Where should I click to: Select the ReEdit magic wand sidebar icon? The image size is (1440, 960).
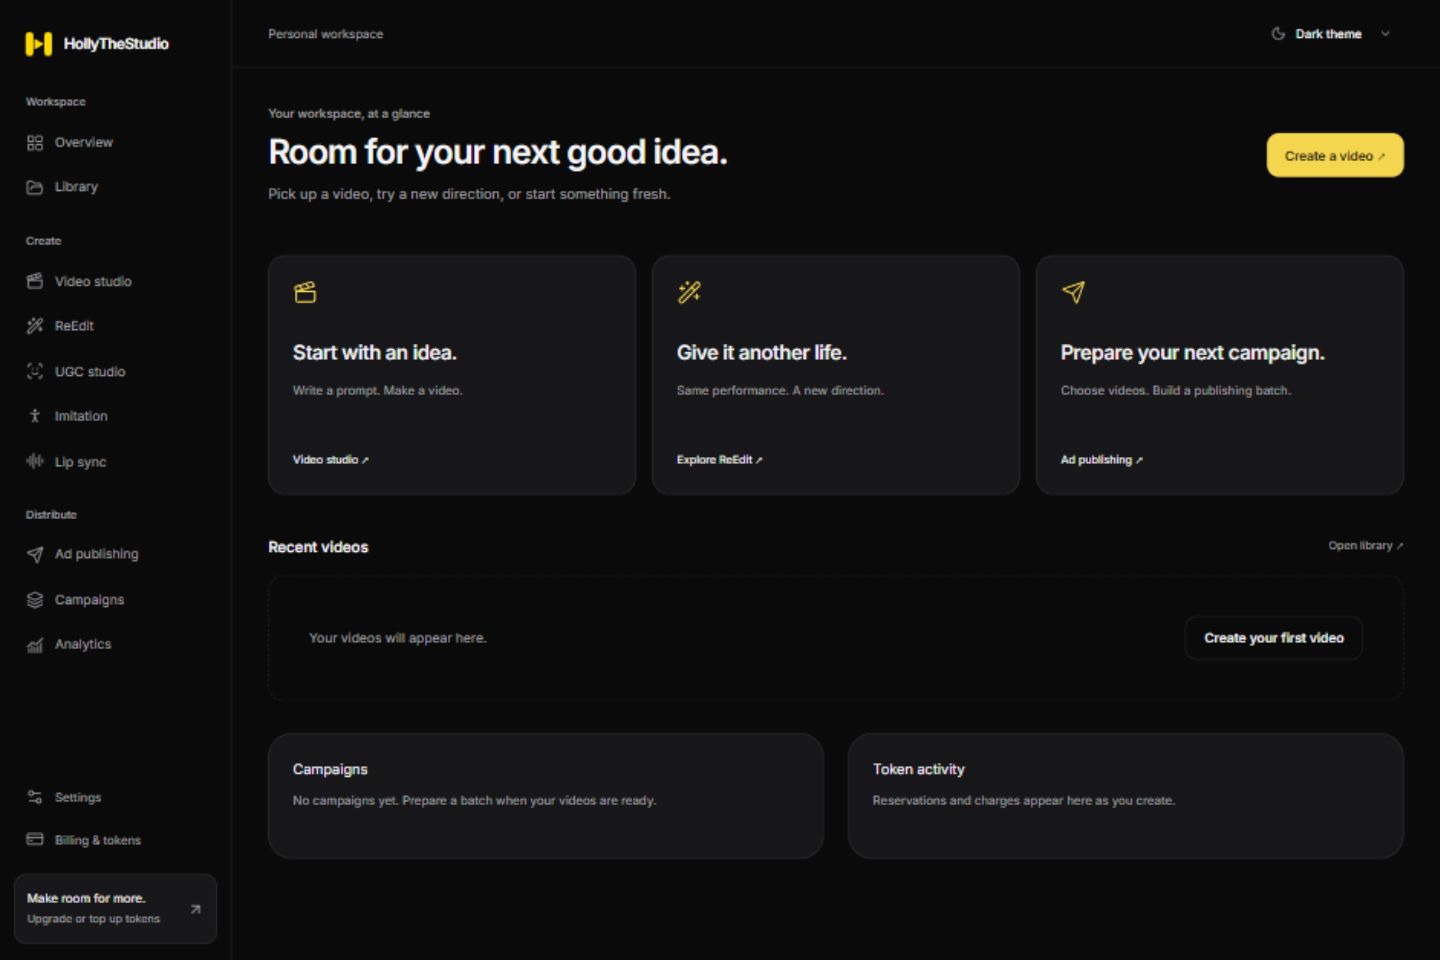coord(35,326)
